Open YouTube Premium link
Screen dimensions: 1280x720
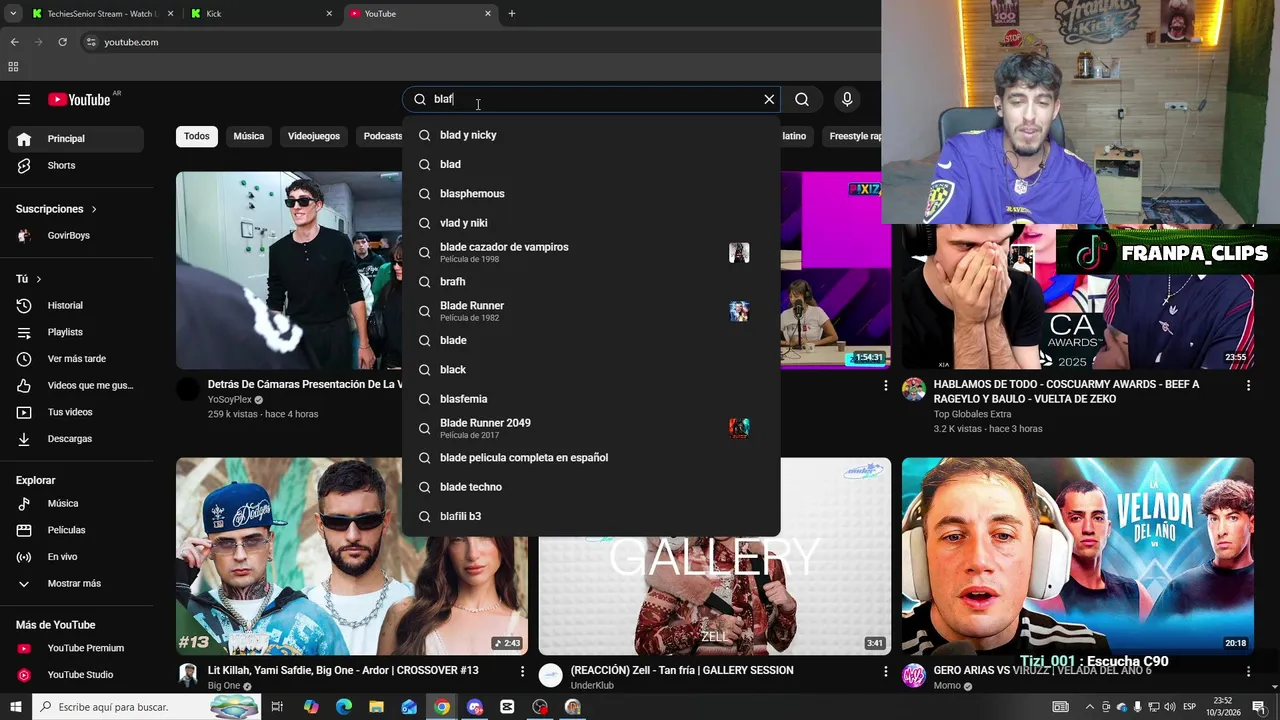pos(76,648)
